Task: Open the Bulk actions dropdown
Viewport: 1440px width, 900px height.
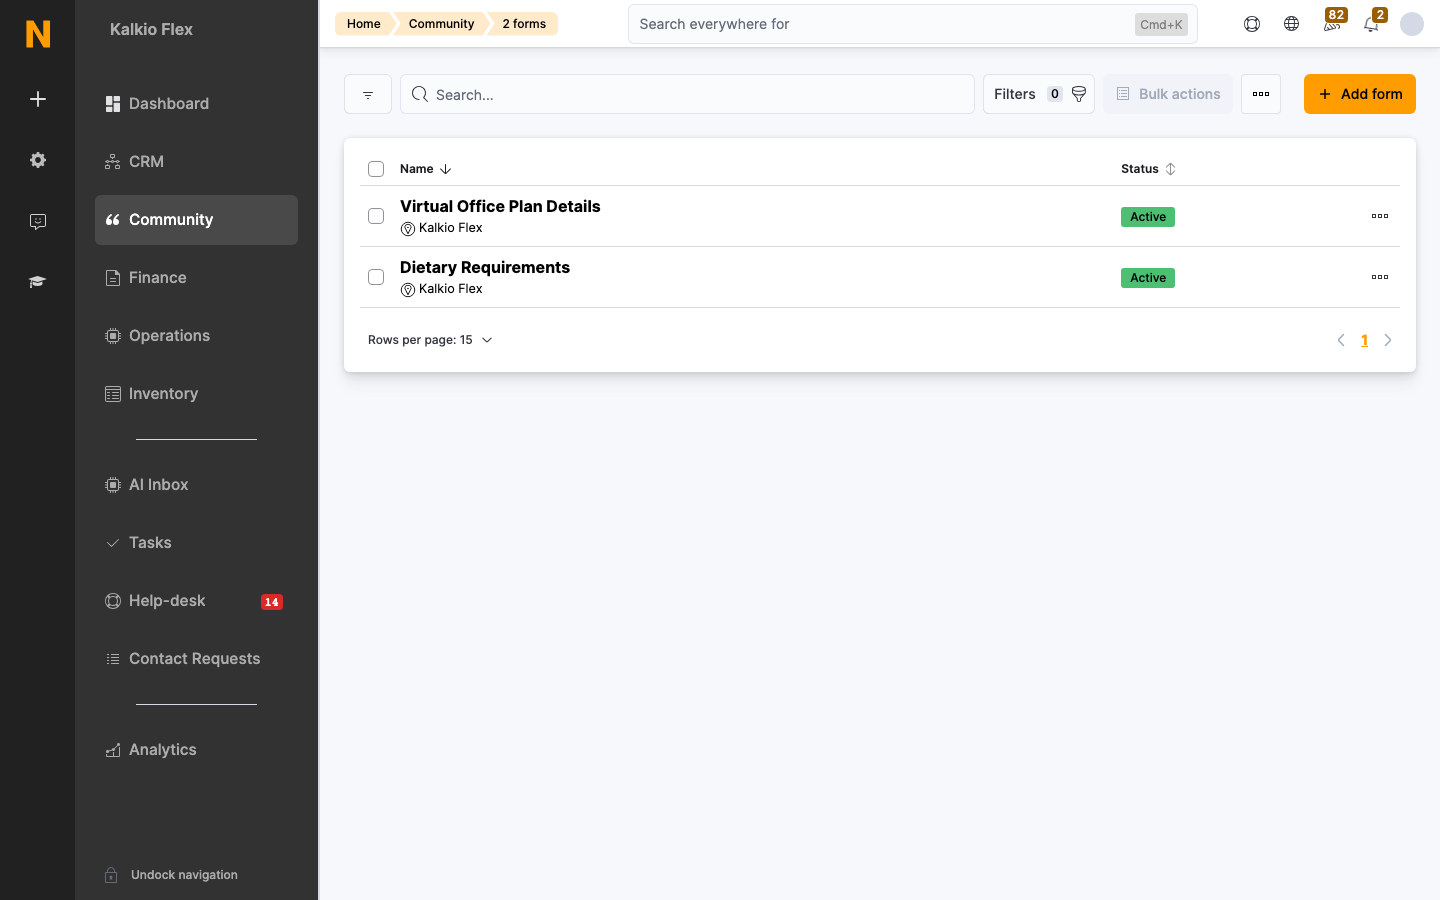Action: pyautogui.click(x=1168, y=94)
